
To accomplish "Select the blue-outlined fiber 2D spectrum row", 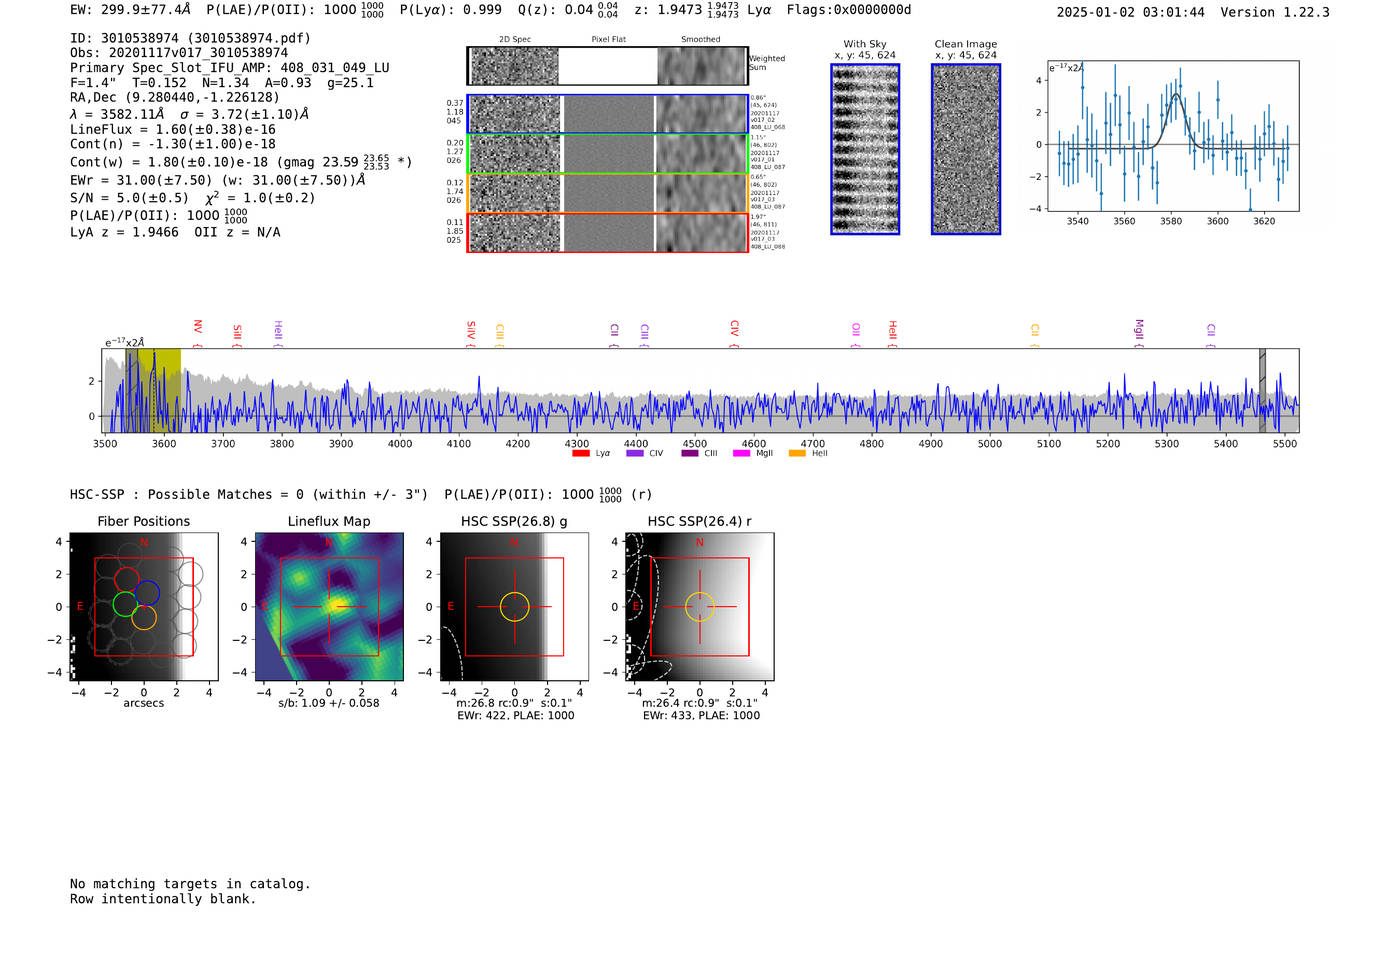I will (x=607, y=114).
